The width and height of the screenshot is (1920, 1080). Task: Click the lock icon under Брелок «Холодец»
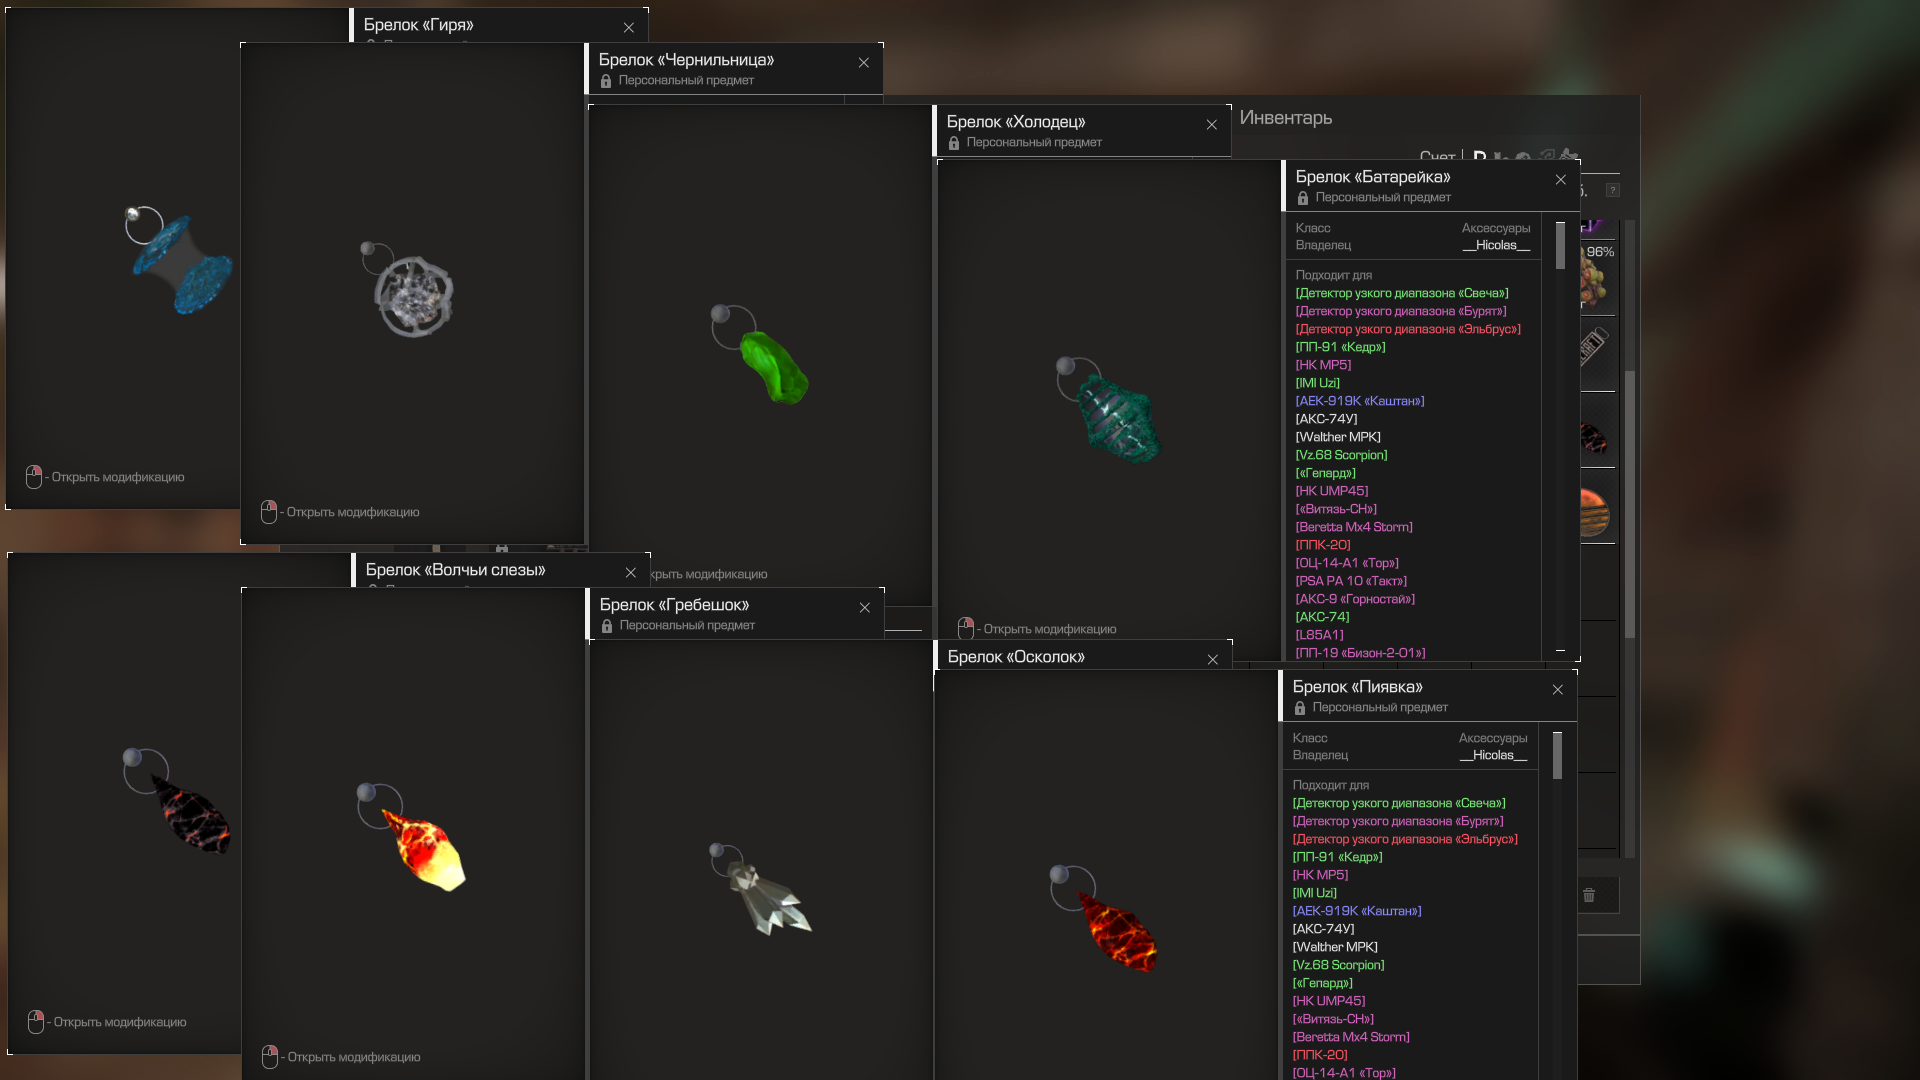(x=954, y=143)
